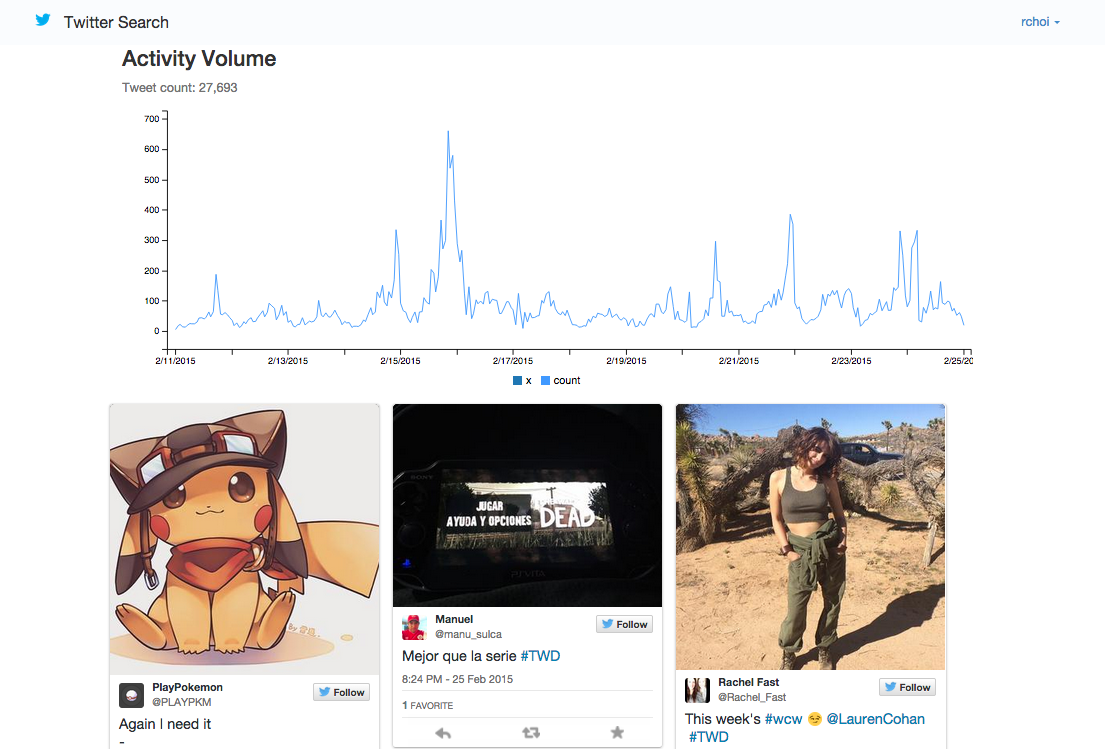Screen dimensions: 1105x749
Task: Open PlayPokemon profile name link
Action: (187, 687)
